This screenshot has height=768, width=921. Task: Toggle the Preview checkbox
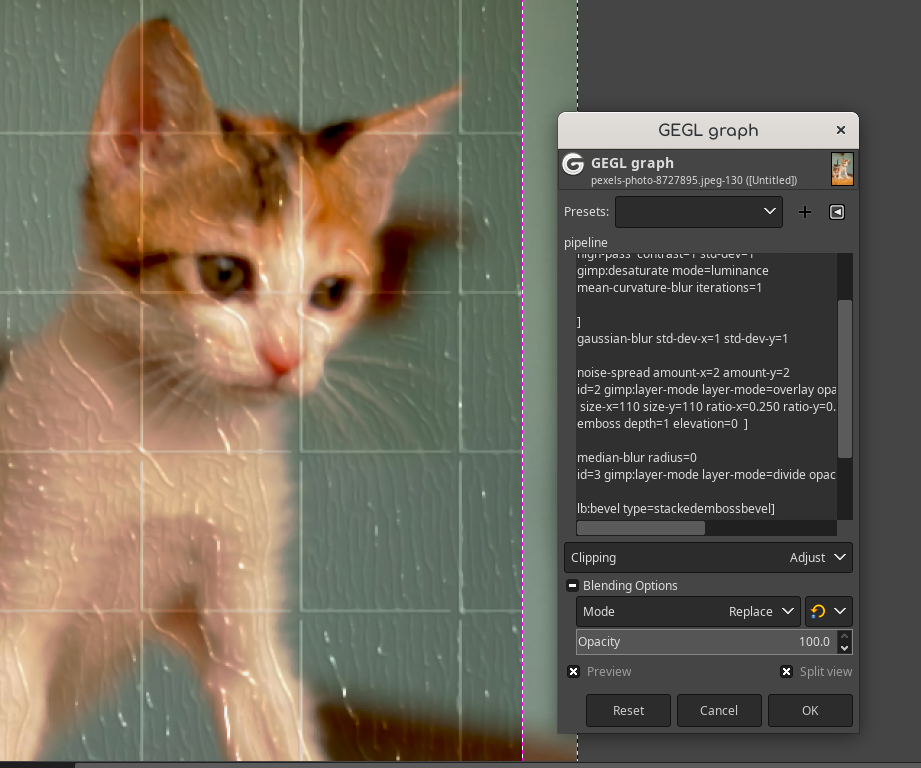[573, 671]
